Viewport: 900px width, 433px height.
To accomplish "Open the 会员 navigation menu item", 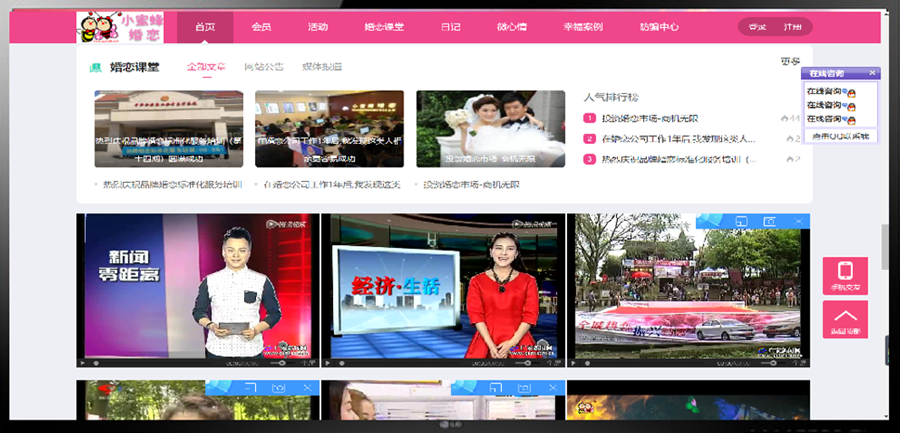I will (261, 27).
